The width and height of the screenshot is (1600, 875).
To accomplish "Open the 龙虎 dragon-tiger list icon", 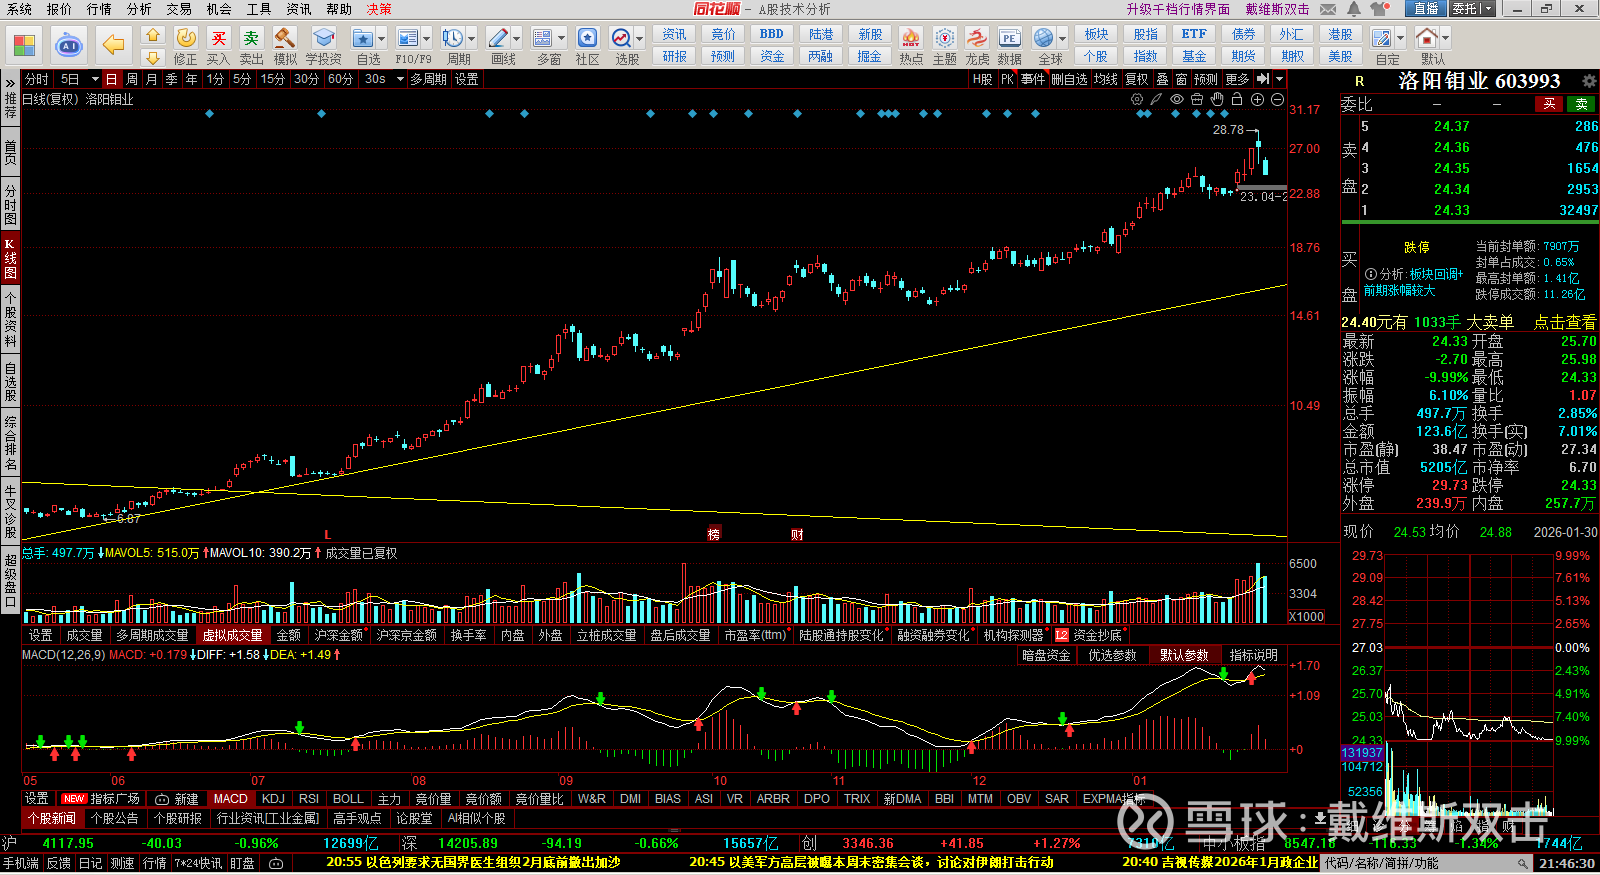I will coord(977,39).
